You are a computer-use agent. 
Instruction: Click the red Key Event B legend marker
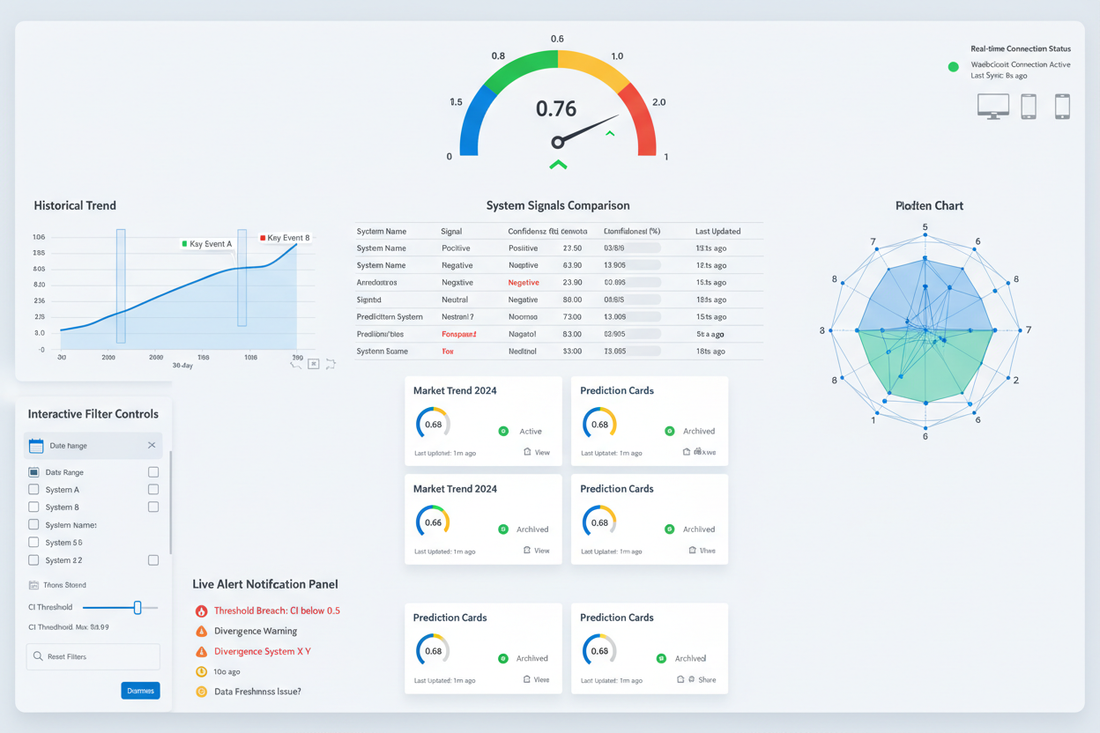263,238
